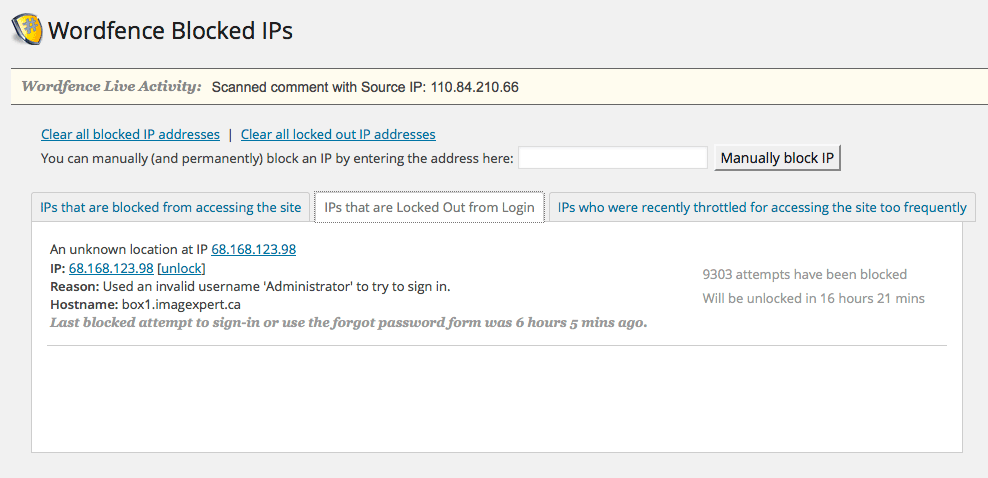Click the 'You can manually (and permanently) block' instruction text

click(x=277, y=158)
